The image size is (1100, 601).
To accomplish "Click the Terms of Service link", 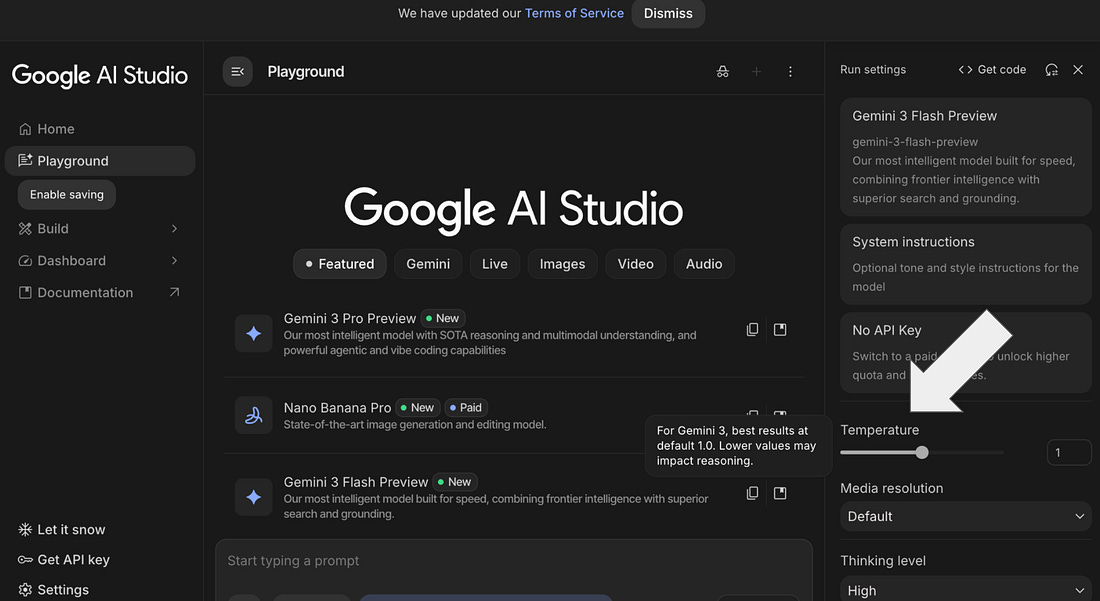I will click(x=574, y=13).
